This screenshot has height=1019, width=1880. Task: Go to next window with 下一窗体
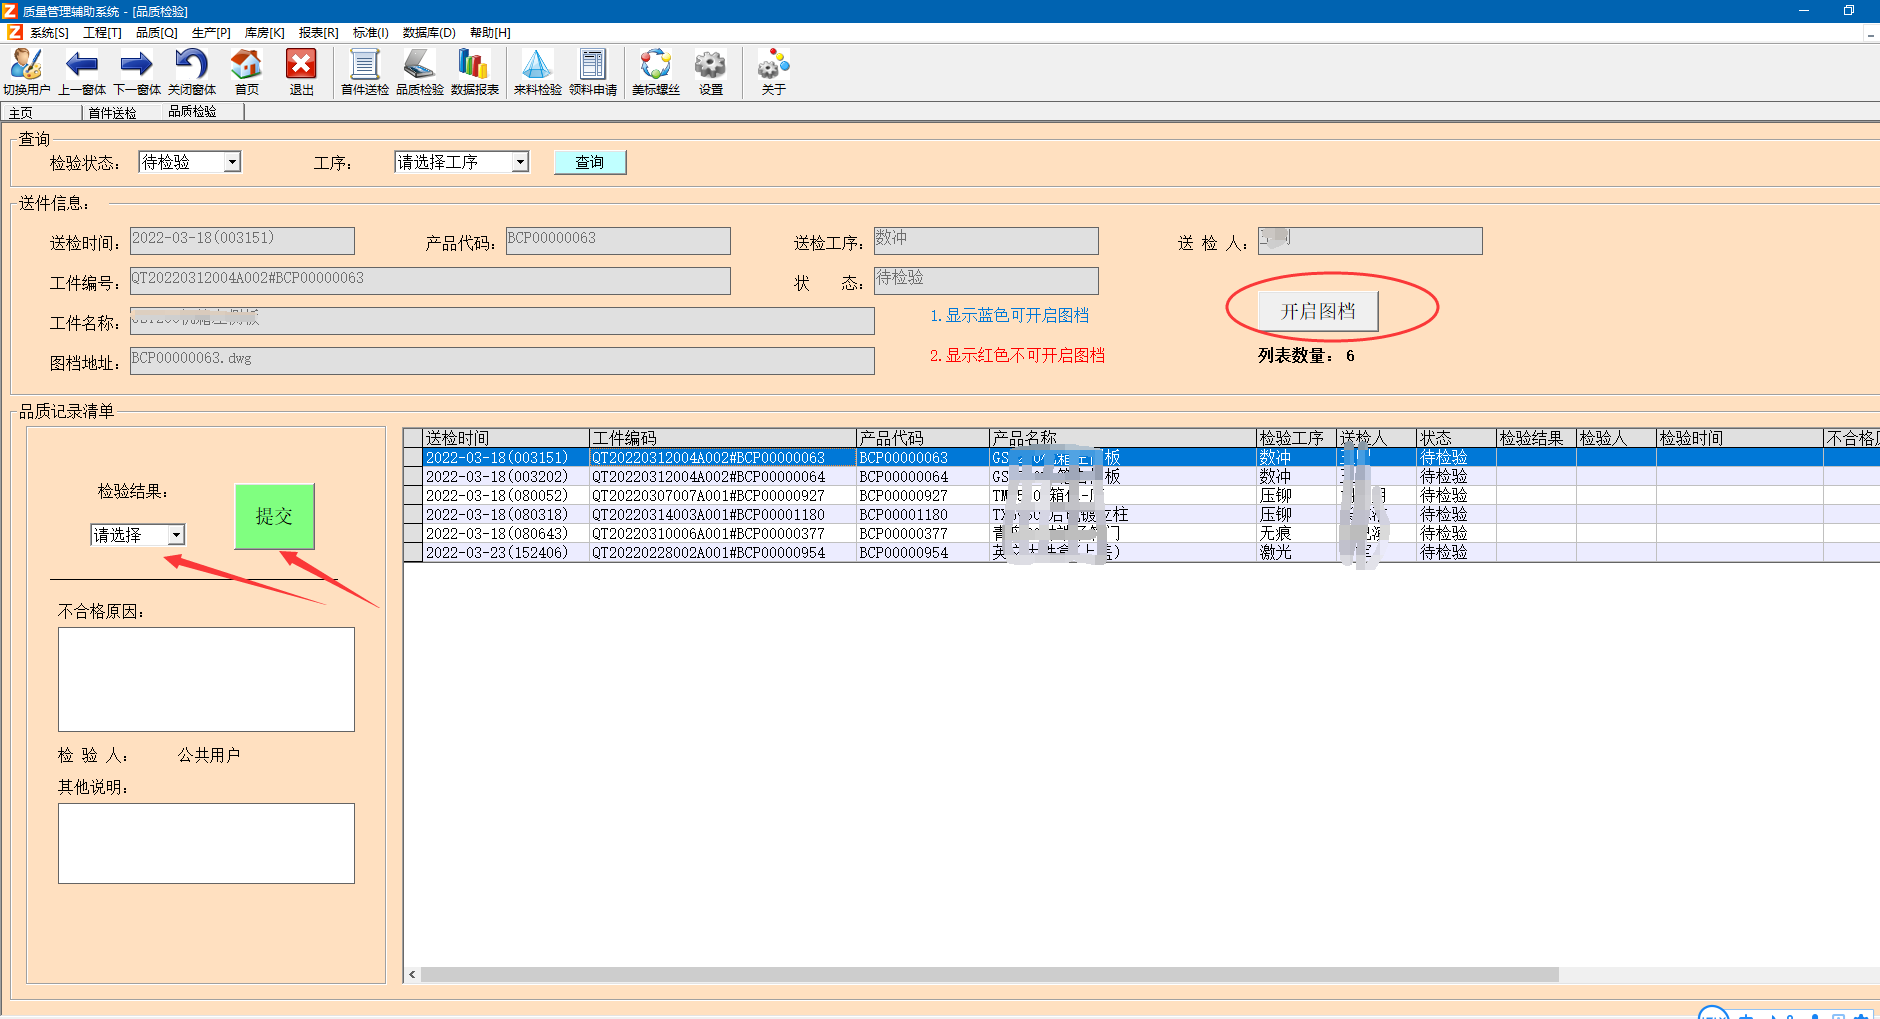coord(136,72)
